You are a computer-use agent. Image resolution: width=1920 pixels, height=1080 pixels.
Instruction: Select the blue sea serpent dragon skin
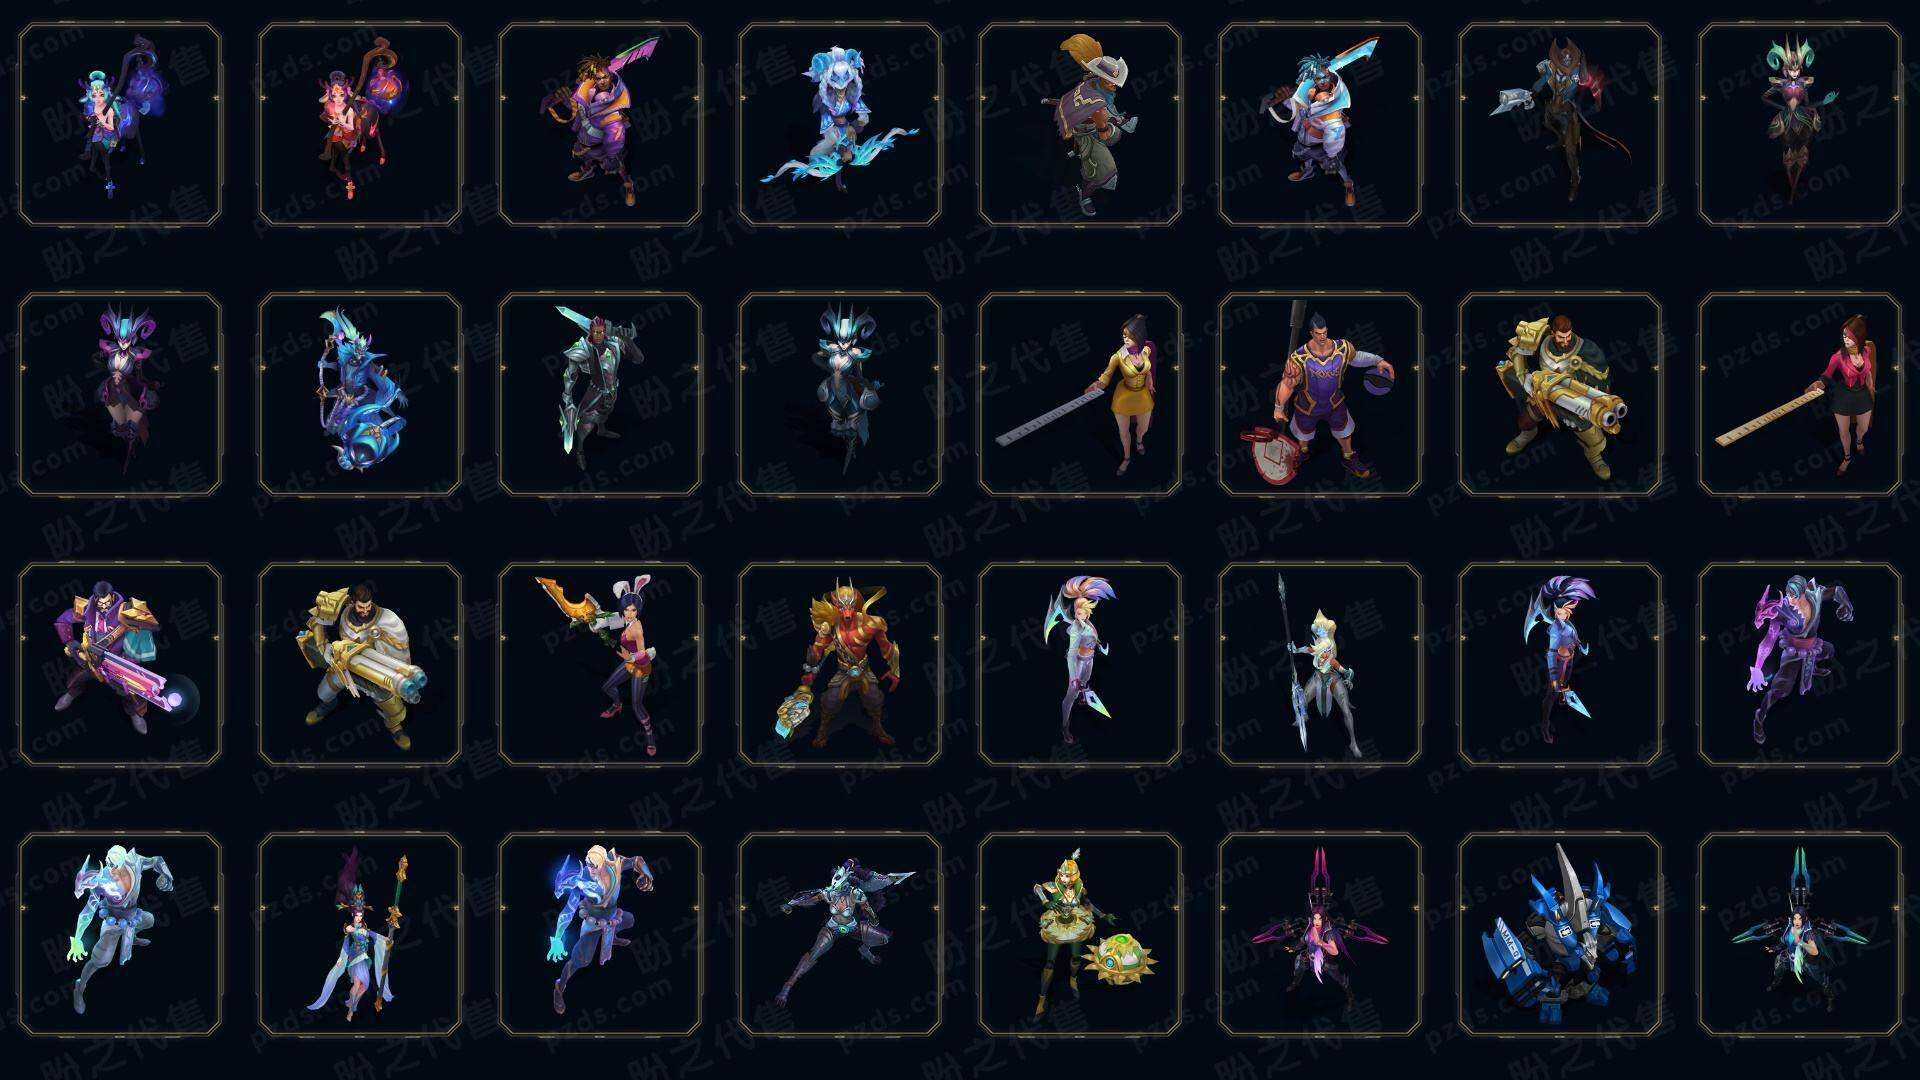360,394
